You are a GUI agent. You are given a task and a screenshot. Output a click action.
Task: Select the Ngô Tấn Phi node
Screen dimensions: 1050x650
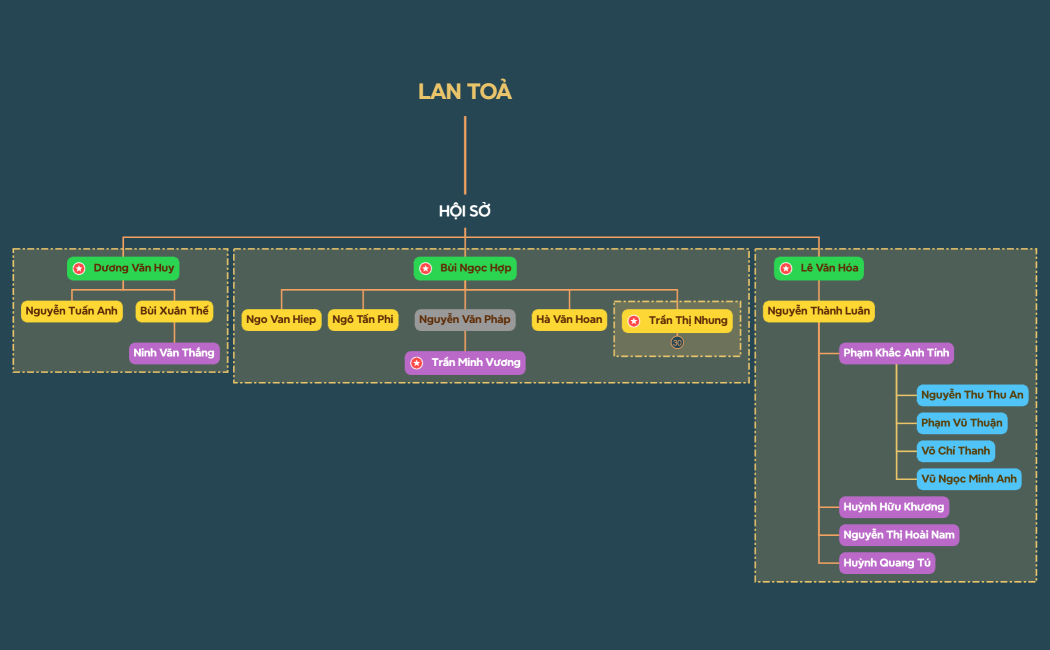click(364, 320)
